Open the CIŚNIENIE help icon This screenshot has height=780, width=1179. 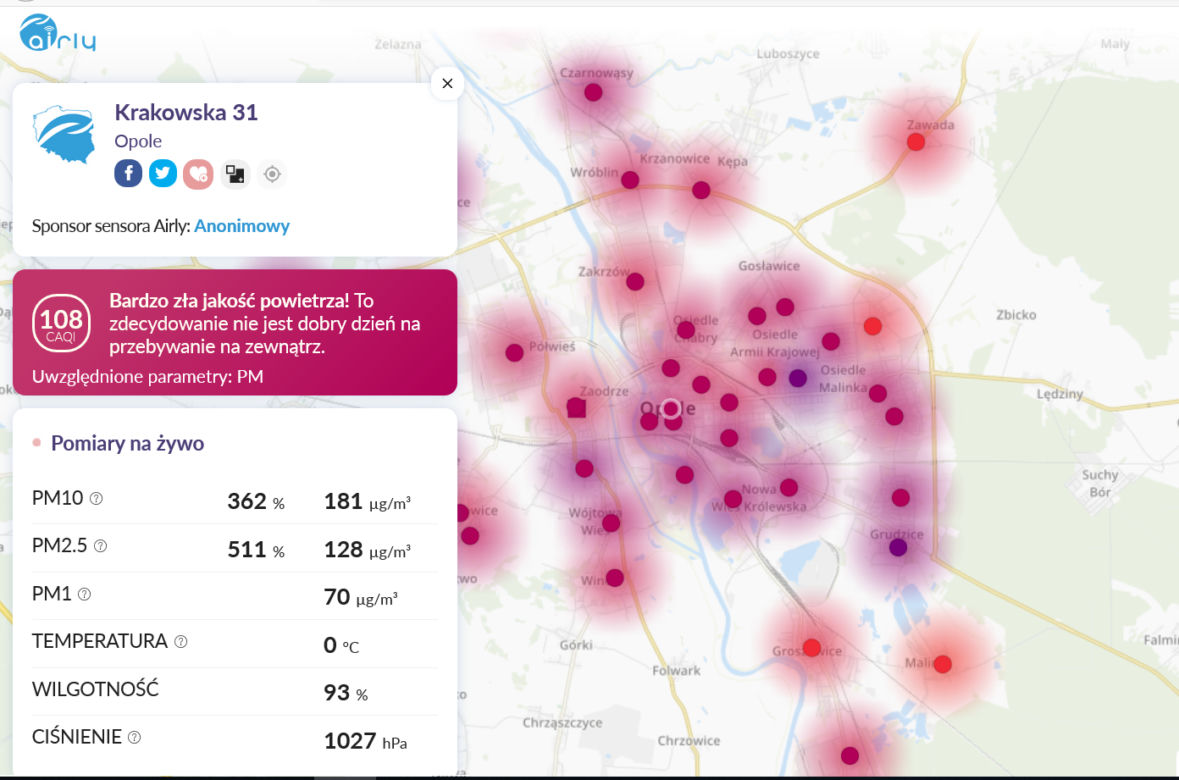tap(135, 737)
